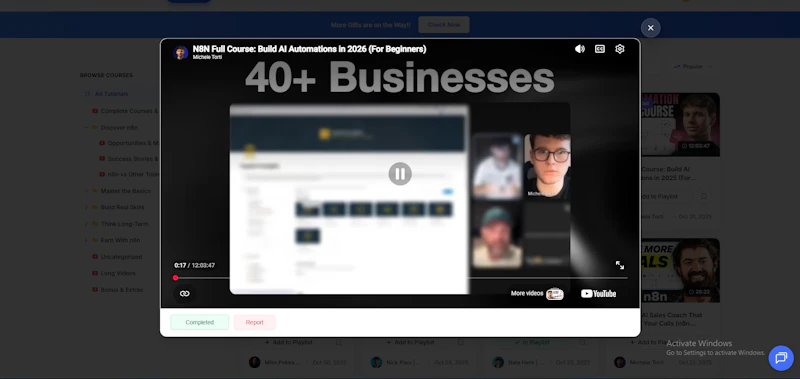The width and height of the screenshot is (800, 379).
Task: Expand the Earn With n8n folder
Action: pos(86,240)
